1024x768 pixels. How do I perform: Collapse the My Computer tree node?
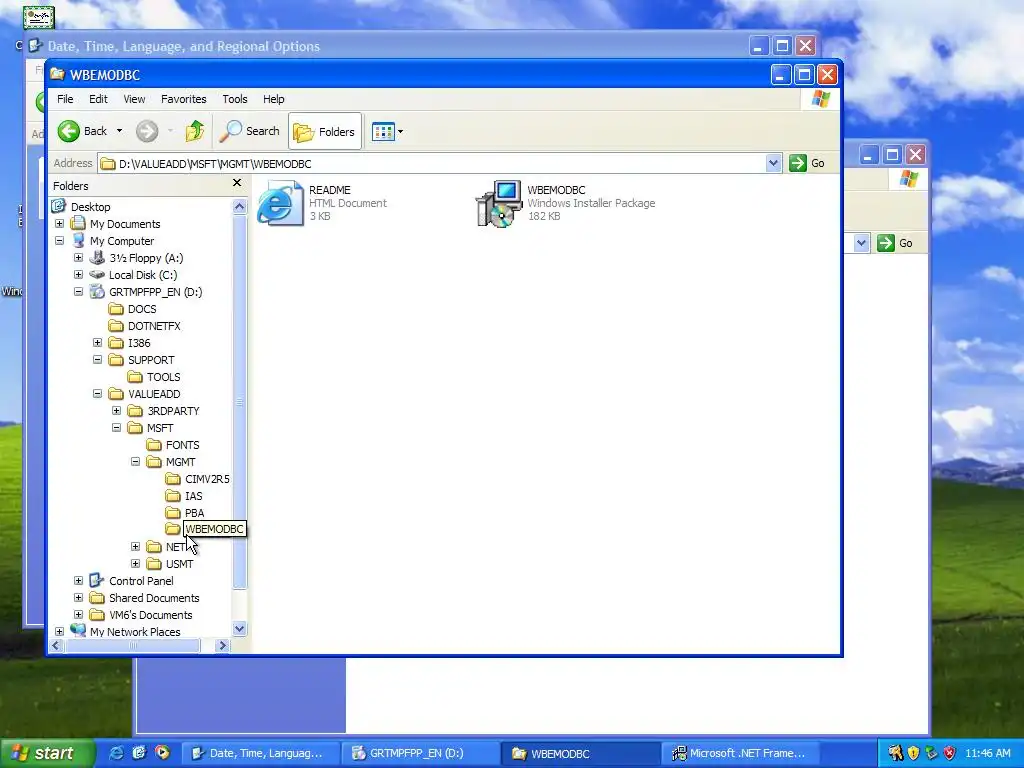(x=59, y=240)
